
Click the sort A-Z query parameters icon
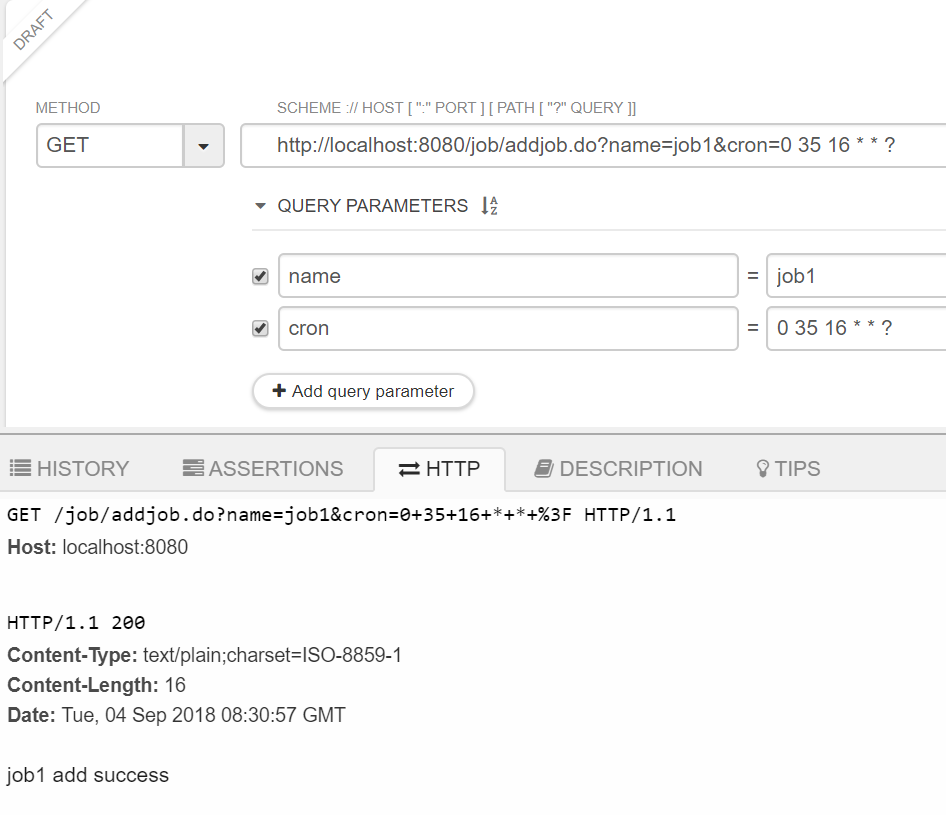point(489,206)
